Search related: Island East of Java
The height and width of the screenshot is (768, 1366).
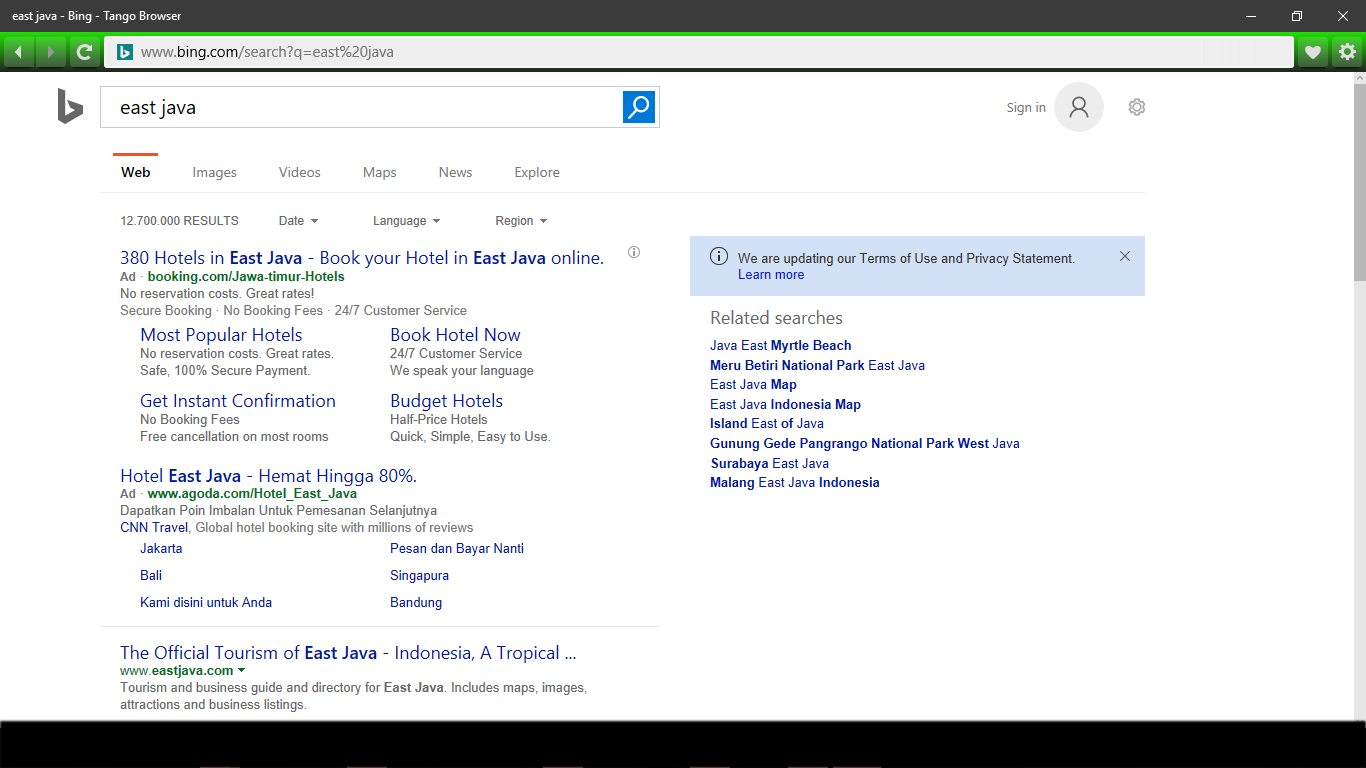(767, 424)
